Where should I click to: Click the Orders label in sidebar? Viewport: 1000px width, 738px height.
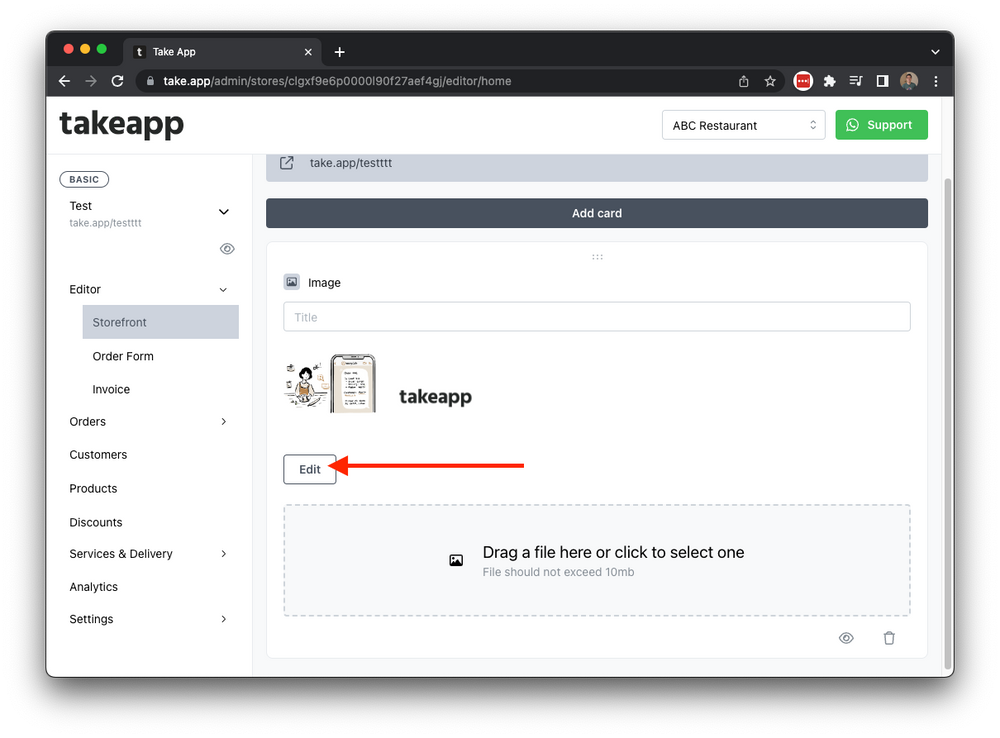[87, 422]
